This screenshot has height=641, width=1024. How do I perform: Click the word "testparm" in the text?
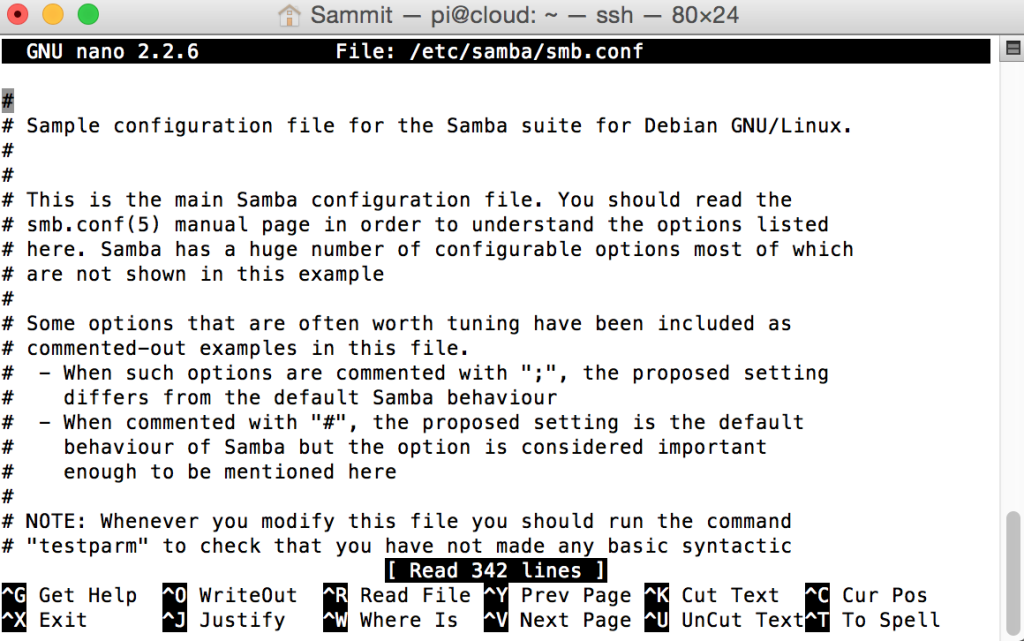[x=88, y=546]
